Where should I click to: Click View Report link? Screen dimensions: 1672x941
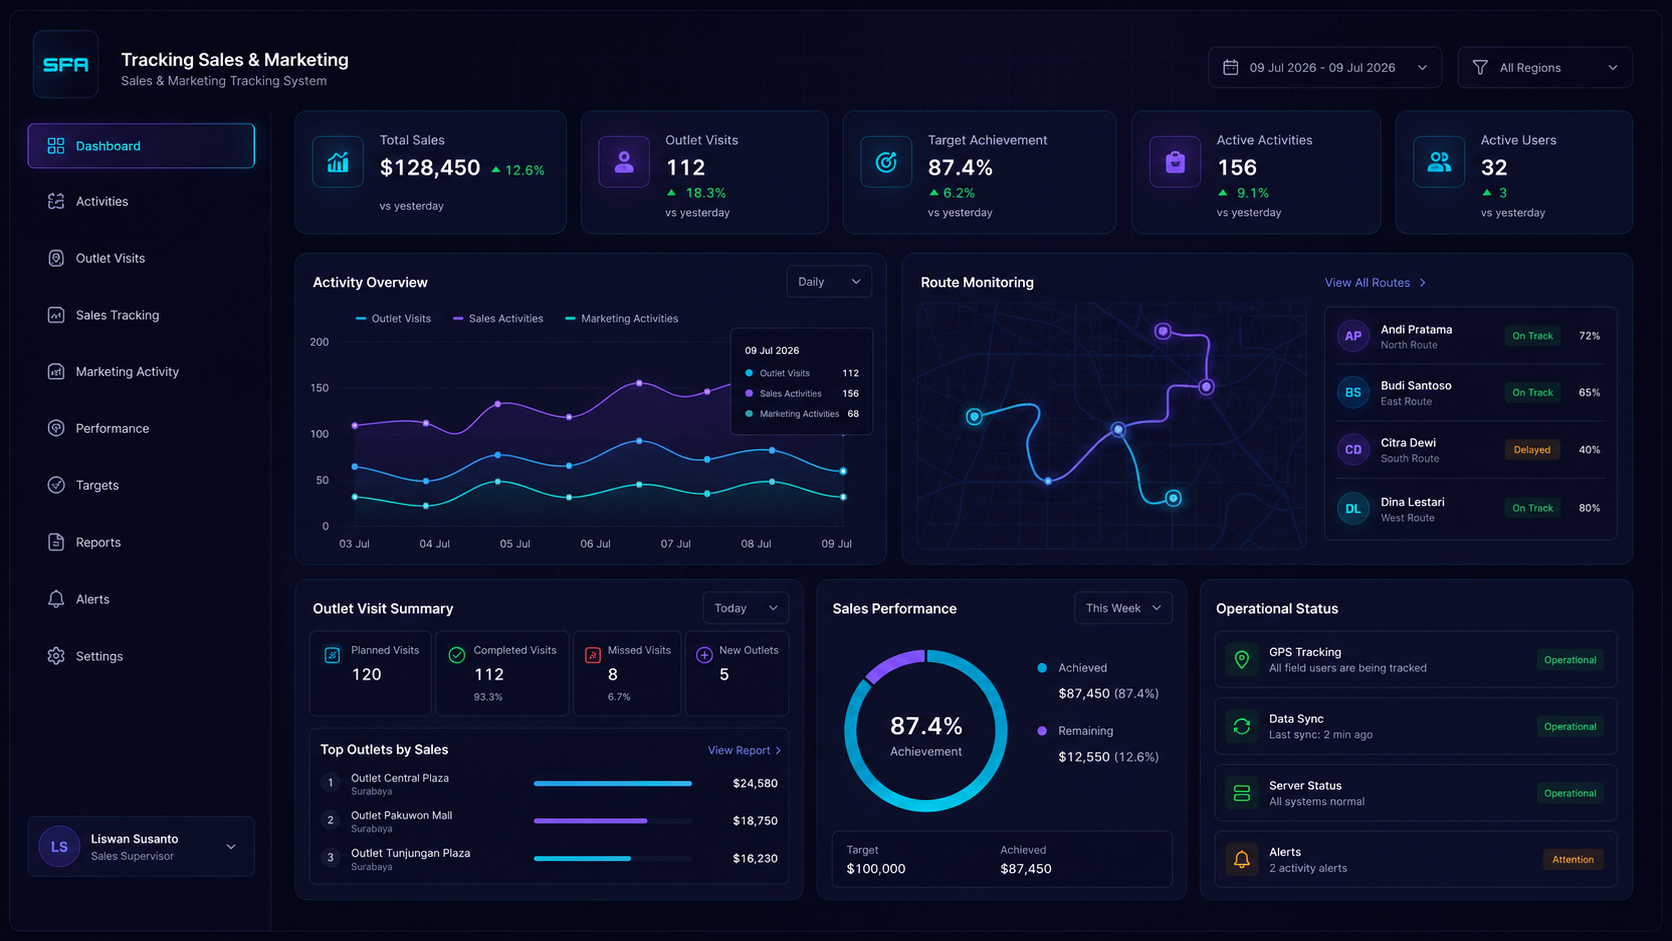coord(744,750)
